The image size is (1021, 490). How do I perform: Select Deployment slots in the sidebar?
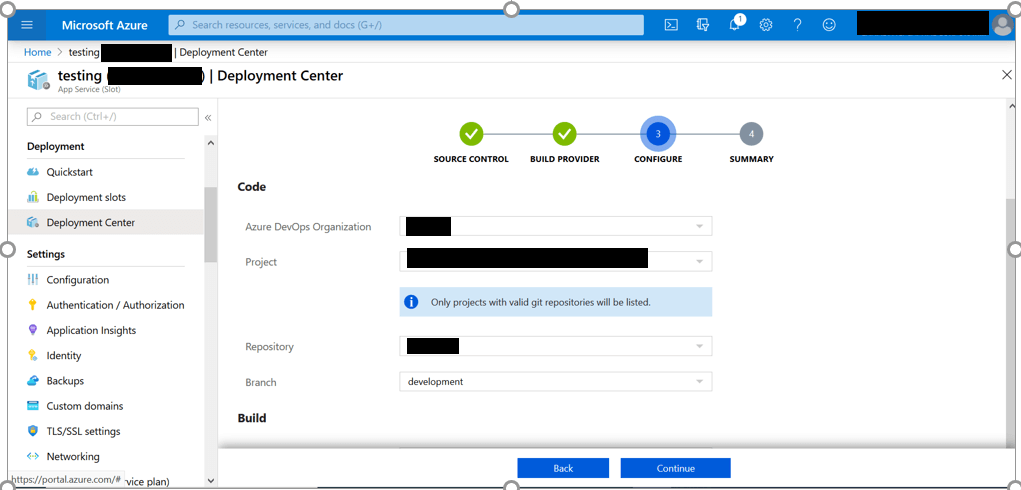pyautogui.click(x=86, y=197)
